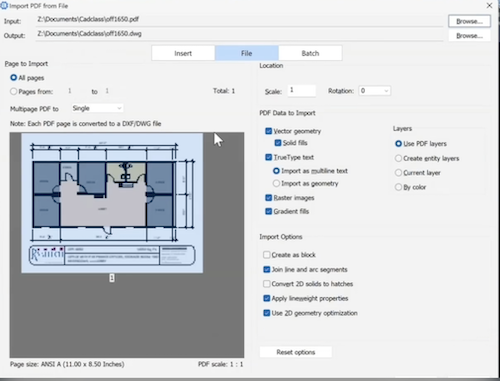Enable the Create as block checkbox
Screen dimensions: 500x381
[267, 255]
